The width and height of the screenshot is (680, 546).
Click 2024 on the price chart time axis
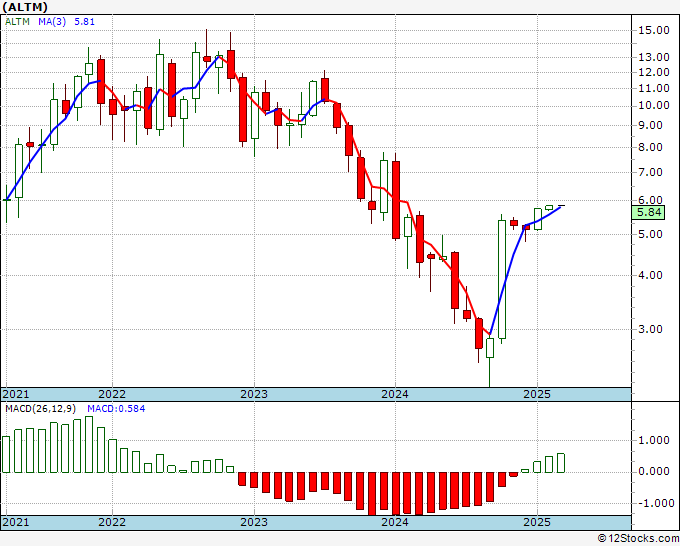(x=395, y=394)
